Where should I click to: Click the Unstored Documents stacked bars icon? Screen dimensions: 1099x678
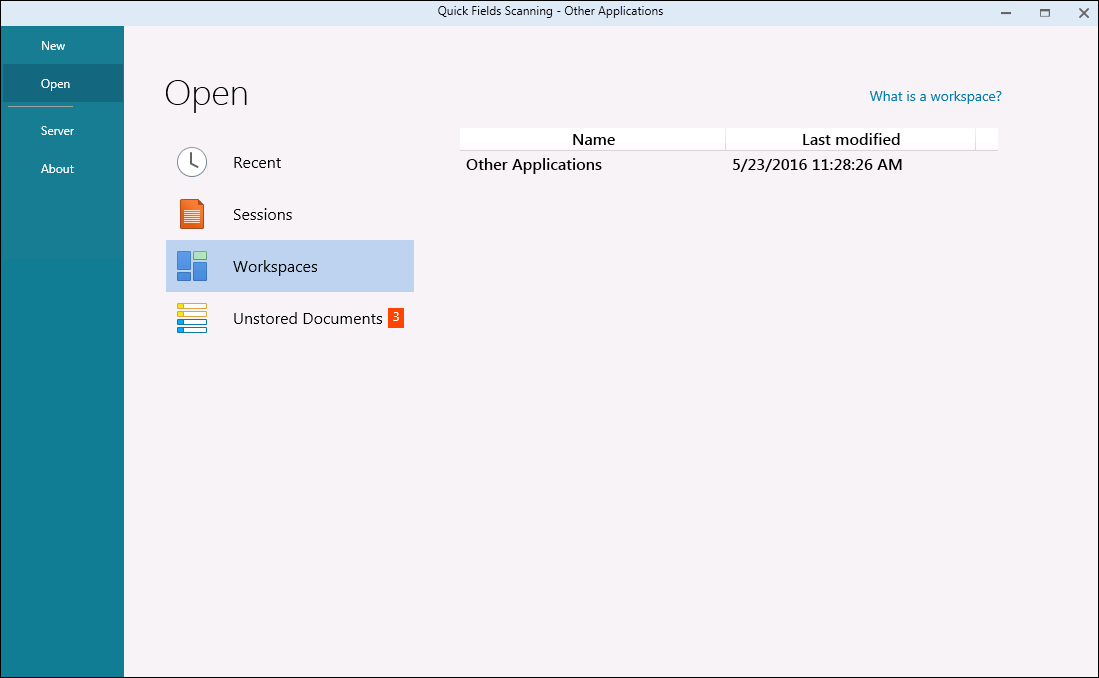coord(192,318)
